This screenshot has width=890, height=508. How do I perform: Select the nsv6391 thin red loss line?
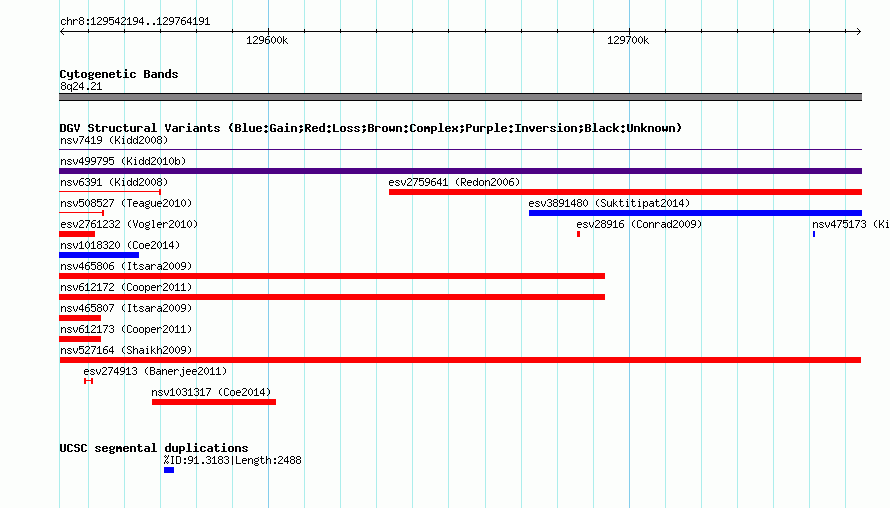point(110,192)
